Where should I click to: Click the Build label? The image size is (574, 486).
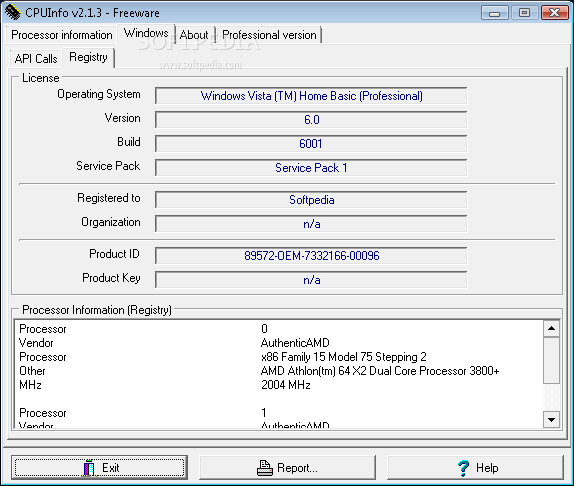(x=129, y=142)
